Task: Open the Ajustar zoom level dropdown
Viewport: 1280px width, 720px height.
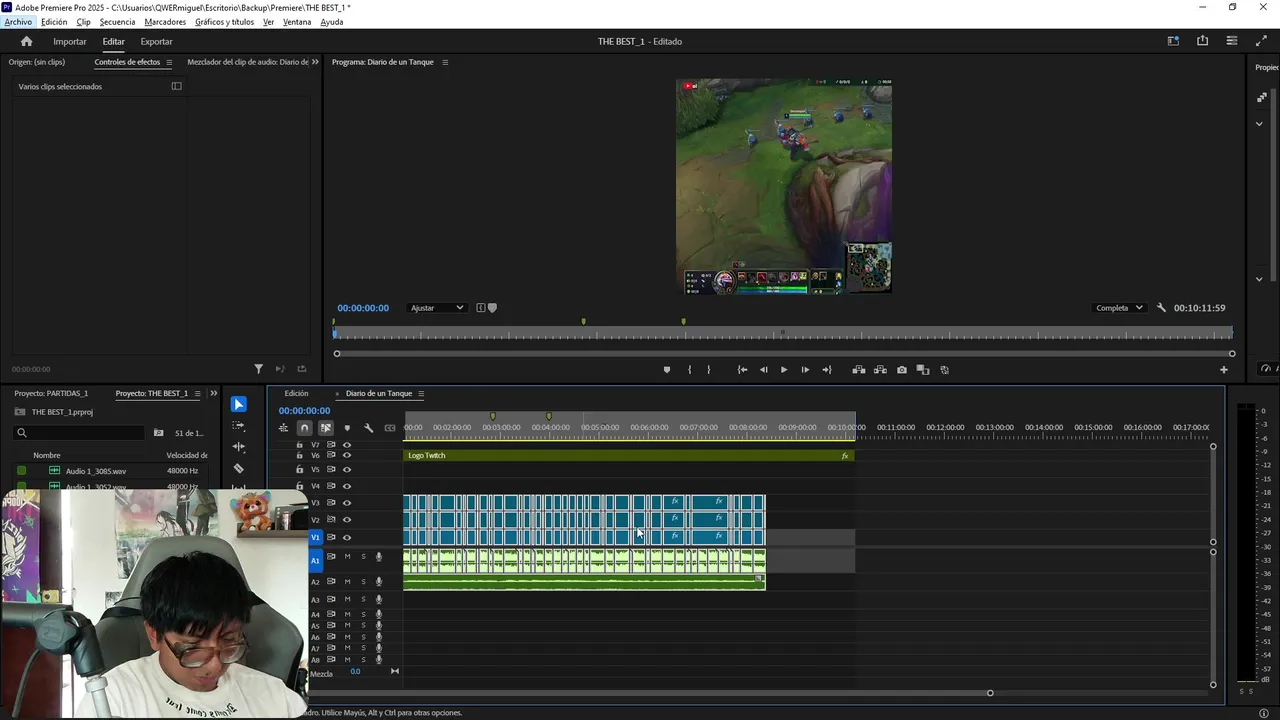Action: point(437,308)
